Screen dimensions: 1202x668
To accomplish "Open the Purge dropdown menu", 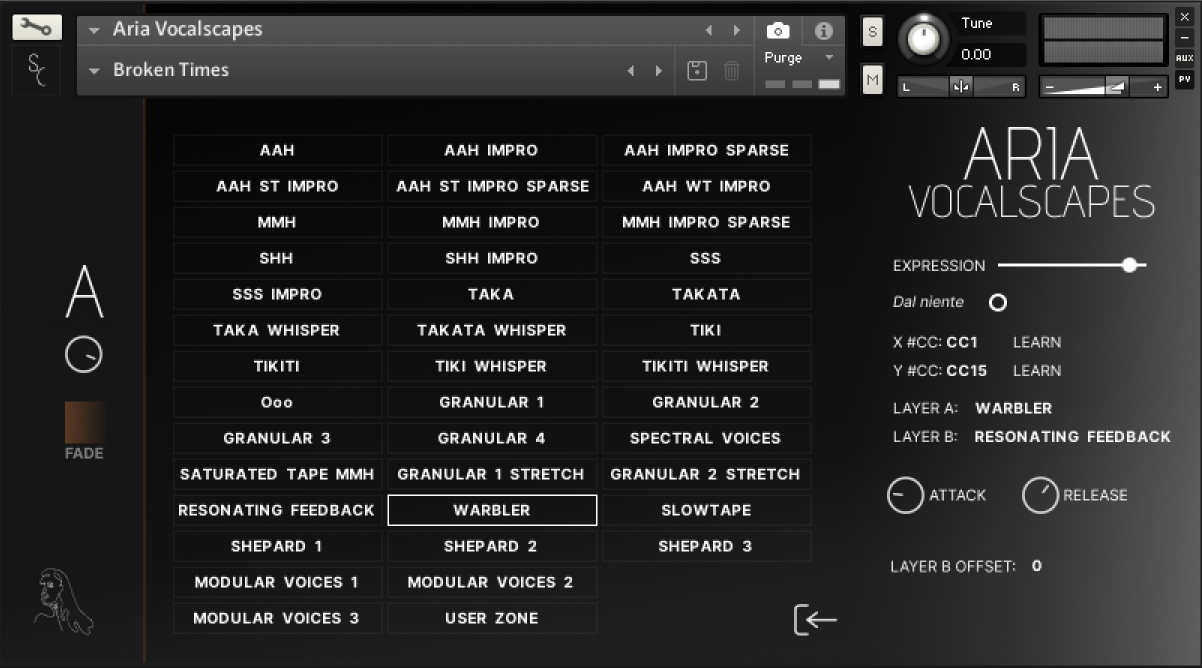I will 828,58.
